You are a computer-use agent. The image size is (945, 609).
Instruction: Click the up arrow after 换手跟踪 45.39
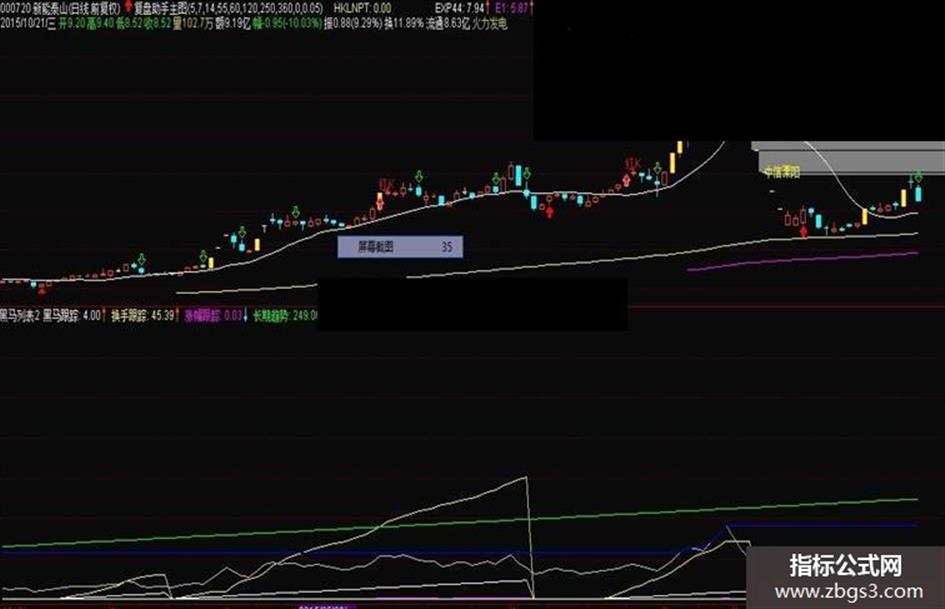coord(178,315)
